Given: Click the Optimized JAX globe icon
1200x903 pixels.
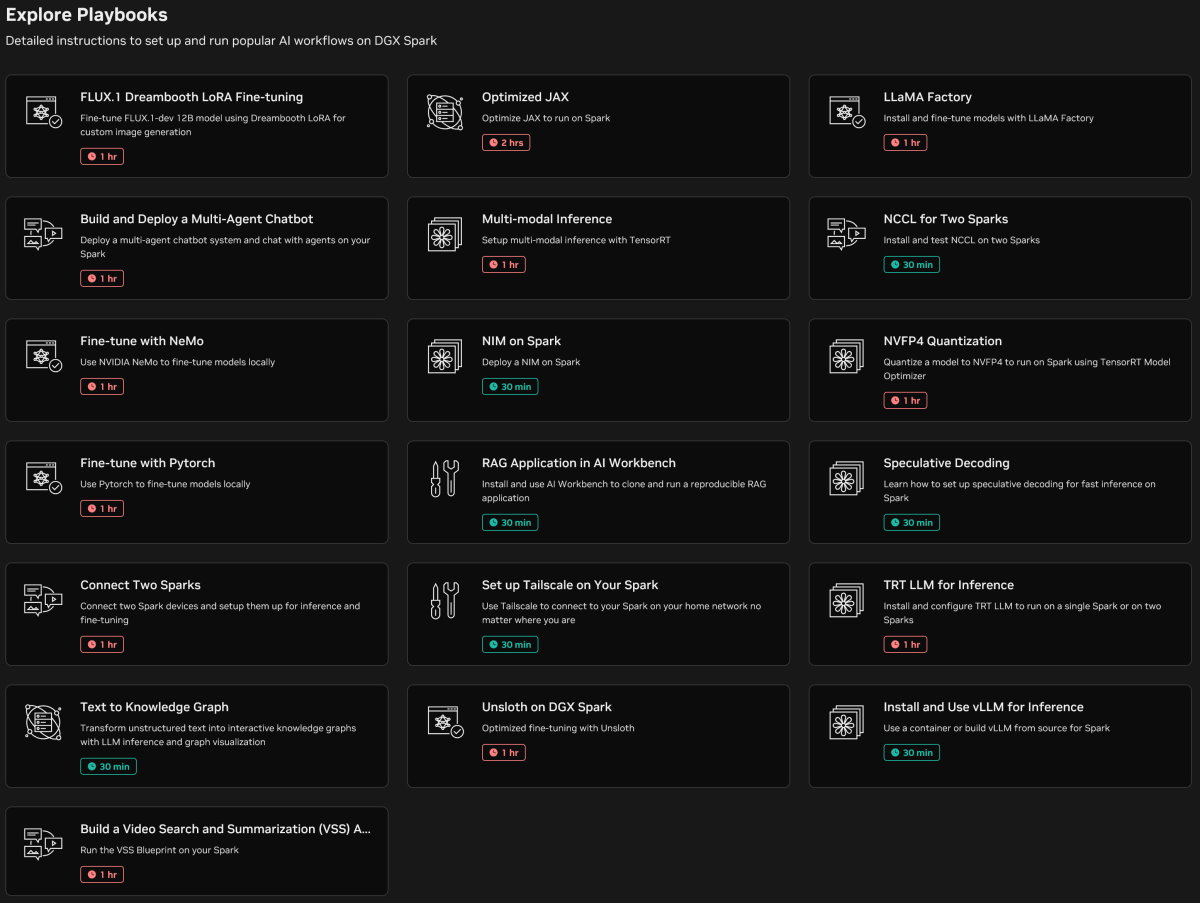Looking at the screenshot, I should tap(445, 111).
